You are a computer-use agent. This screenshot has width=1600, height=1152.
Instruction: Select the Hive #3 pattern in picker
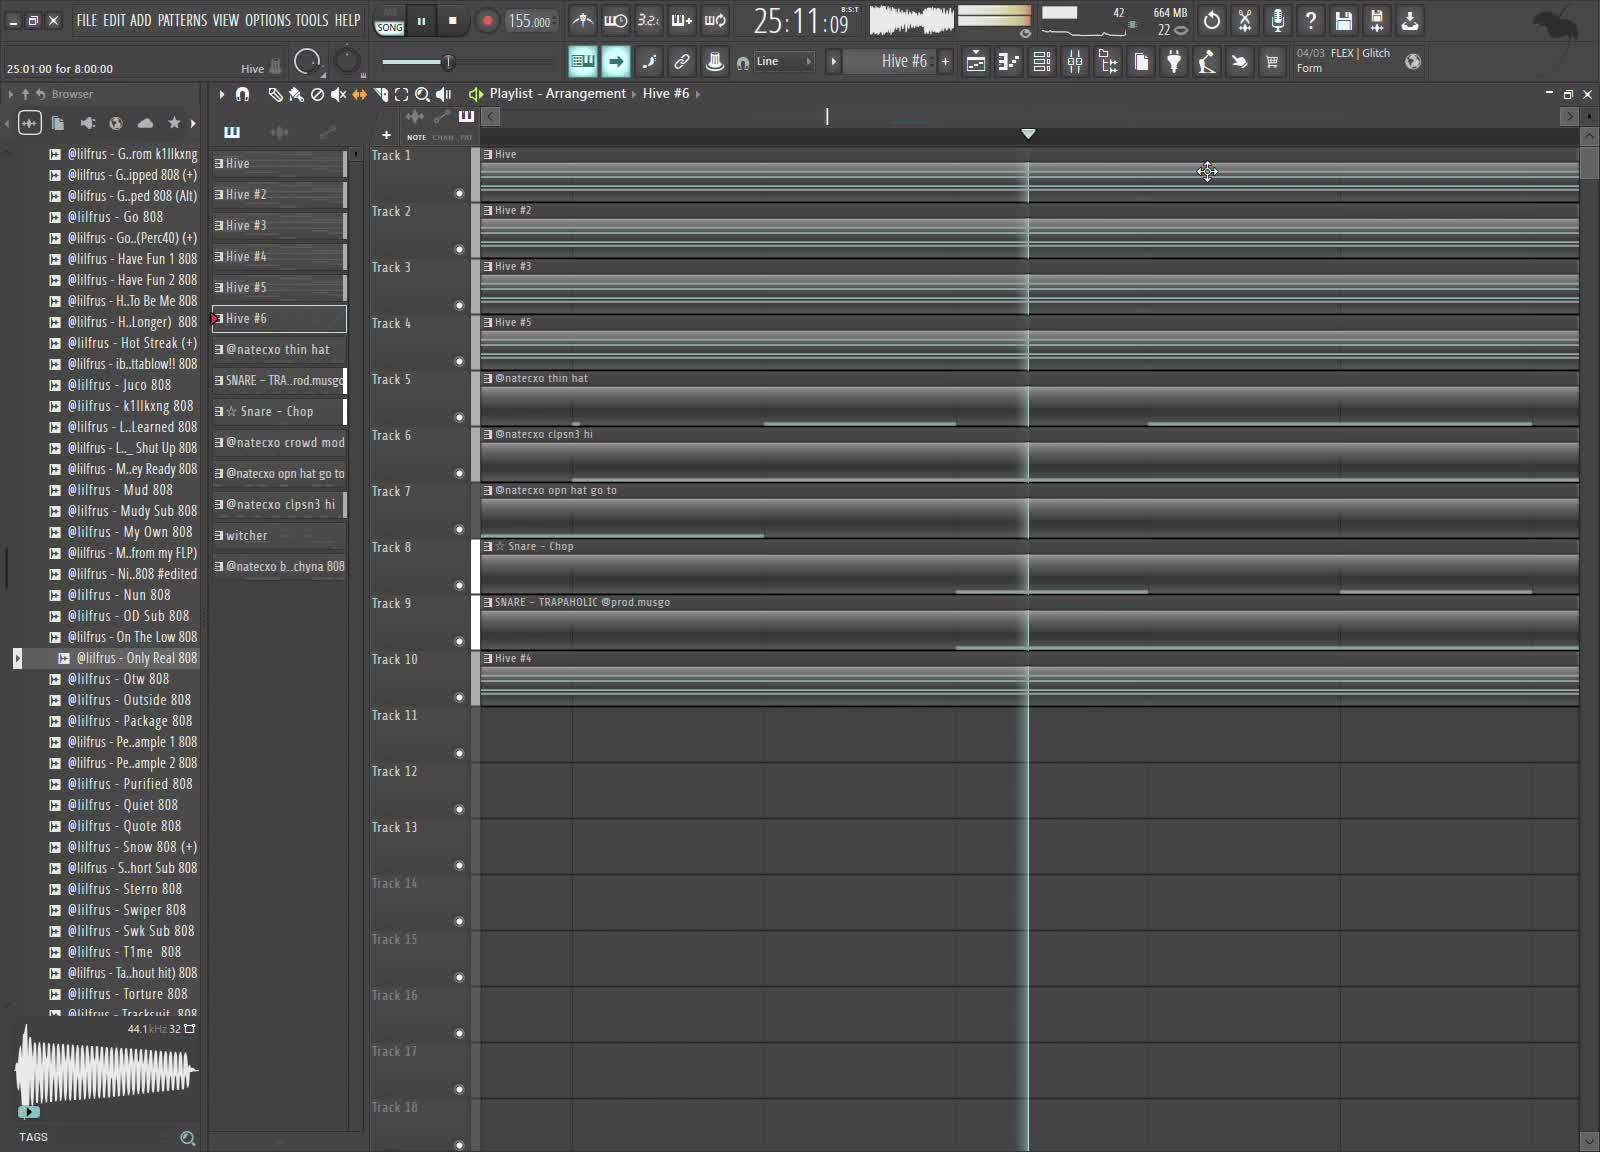279,226
